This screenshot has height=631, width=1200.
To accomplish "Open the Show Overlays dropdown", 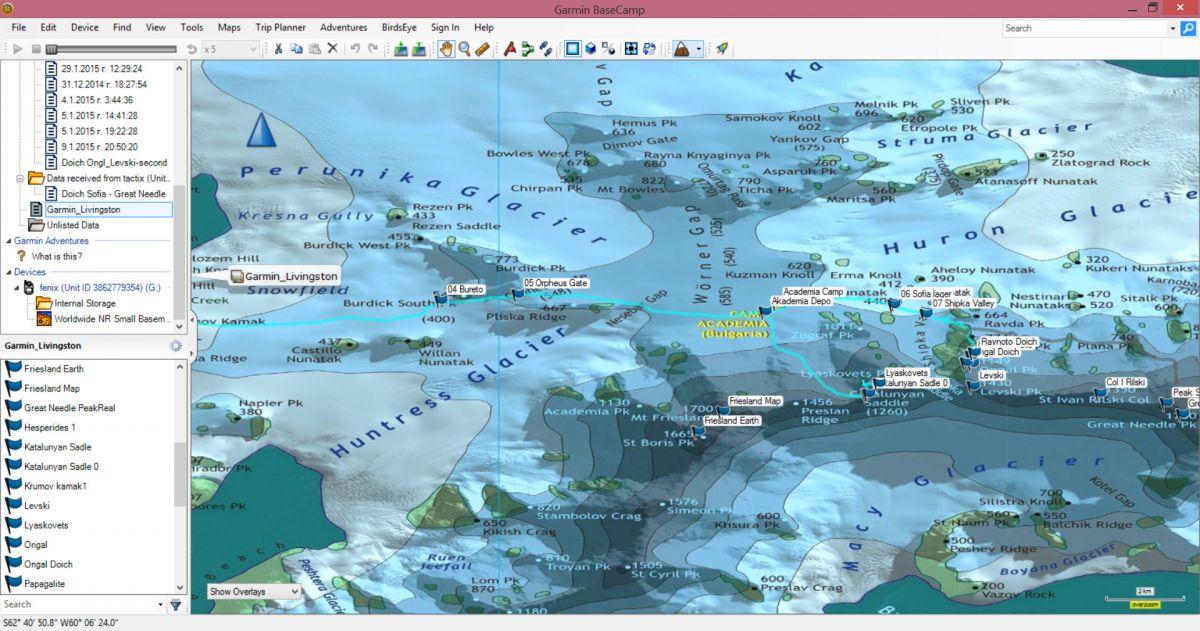I will [x=254, y=591].
